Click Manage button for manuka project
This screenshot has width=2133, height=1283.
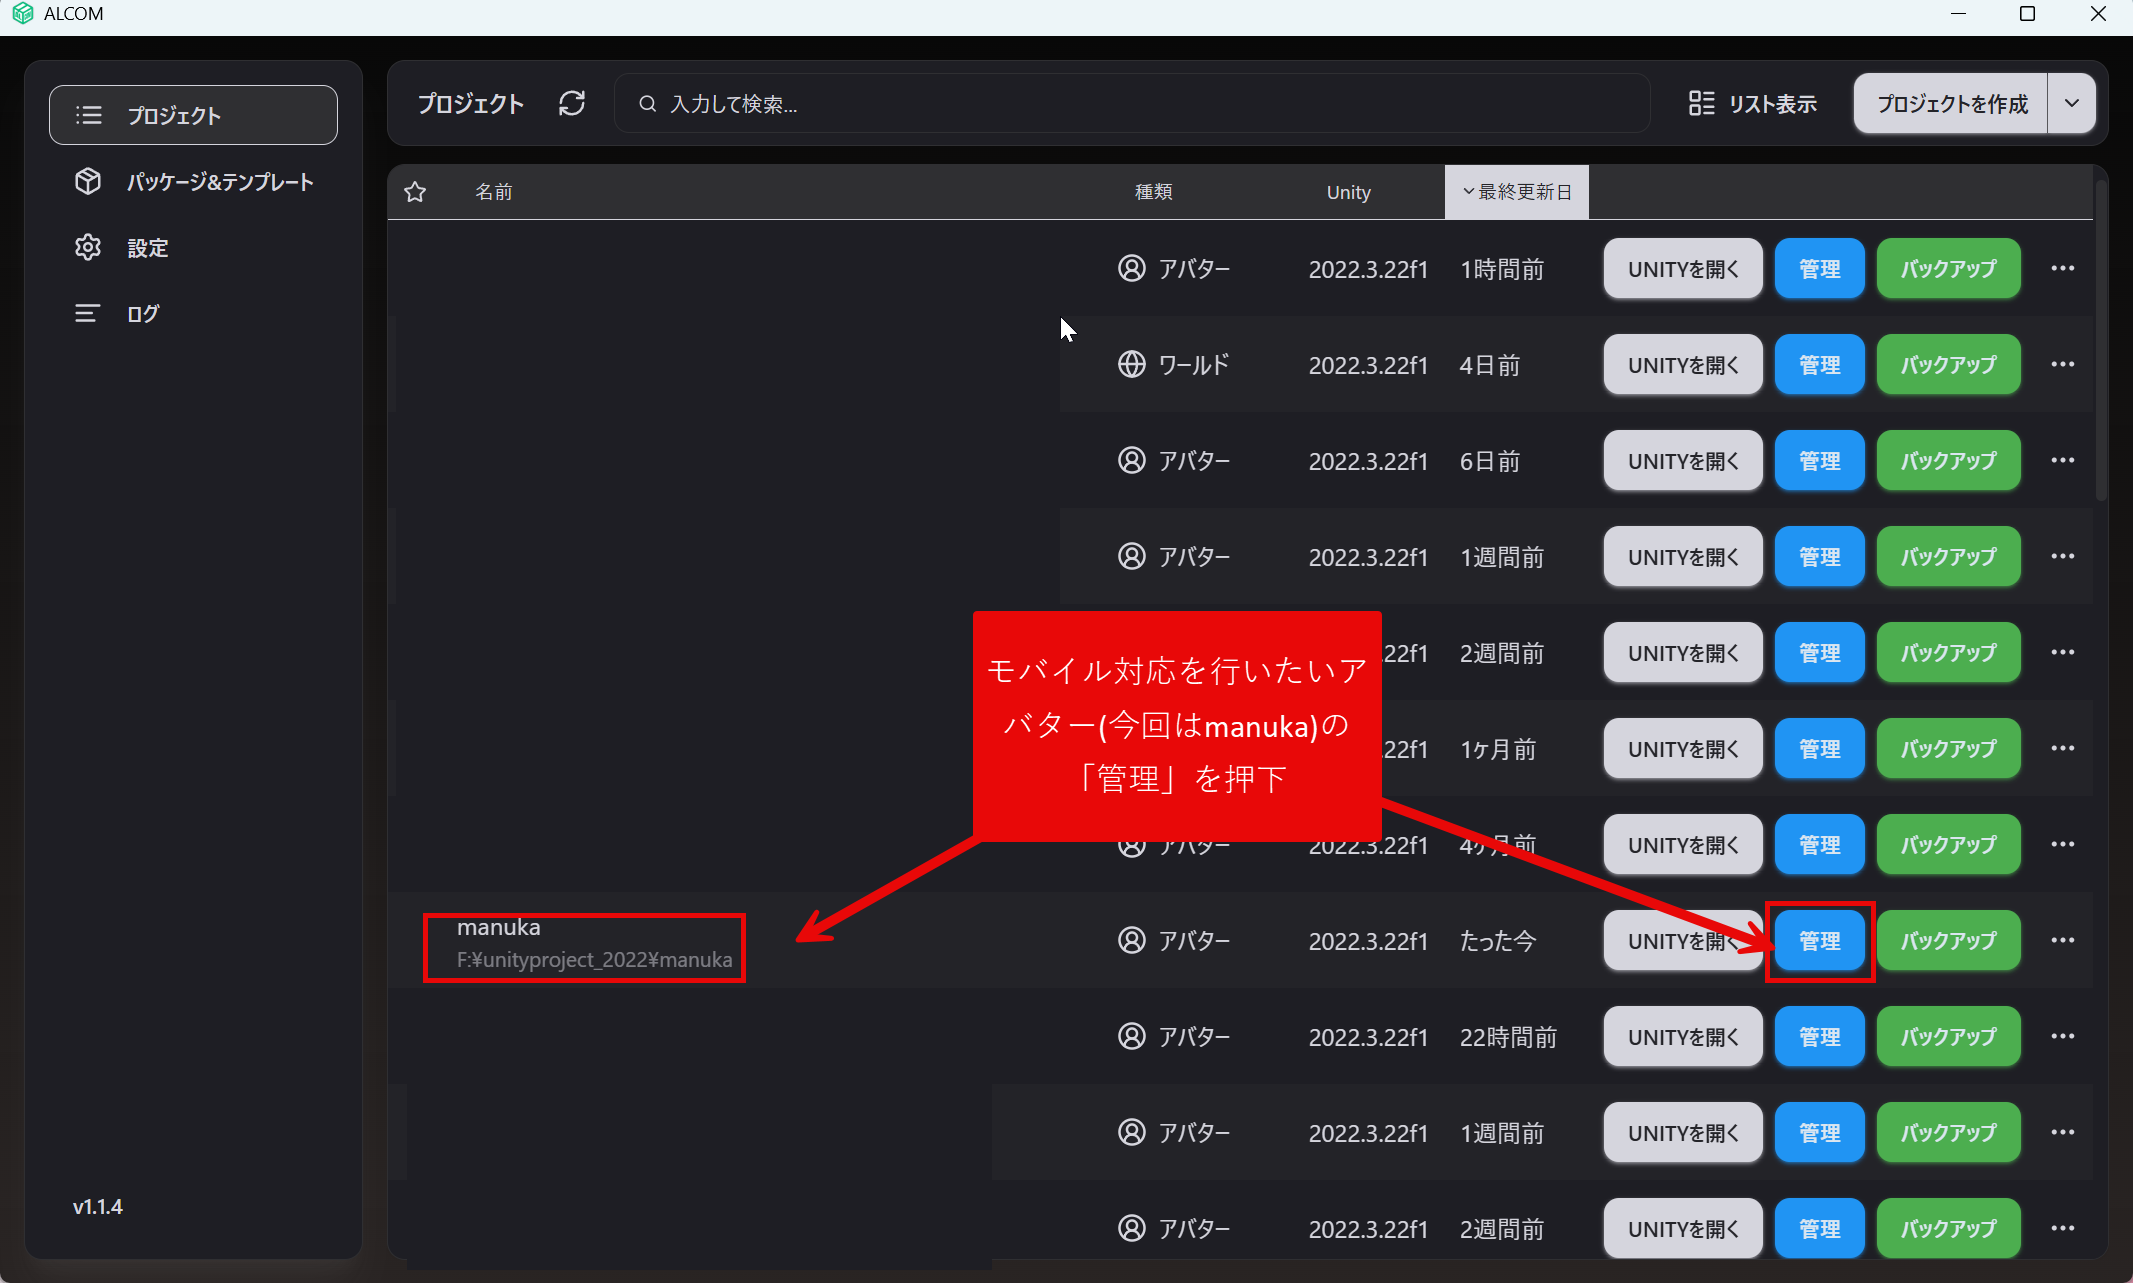click(1819, 940)
